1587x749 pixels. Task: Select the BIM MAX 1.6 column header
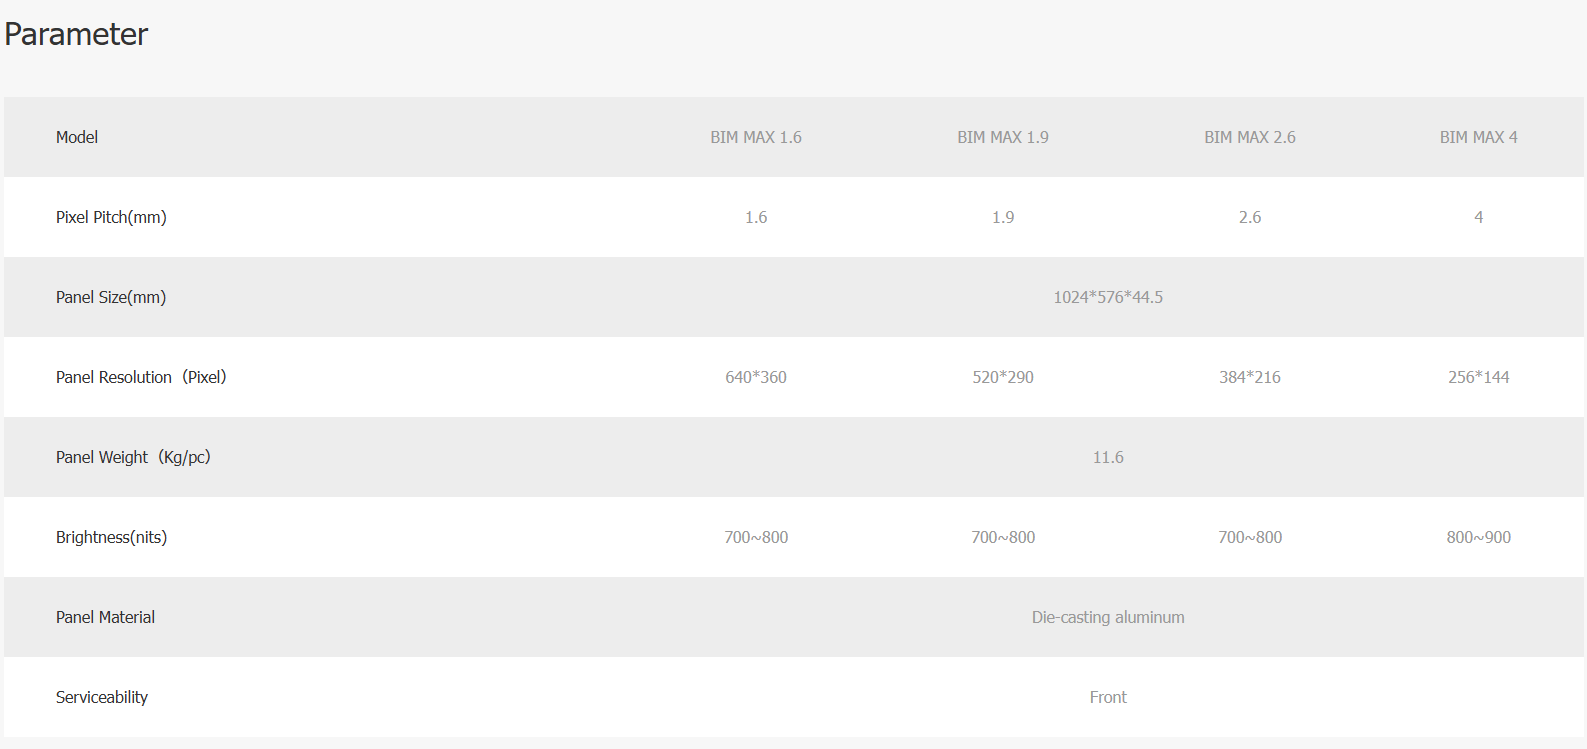756,137
